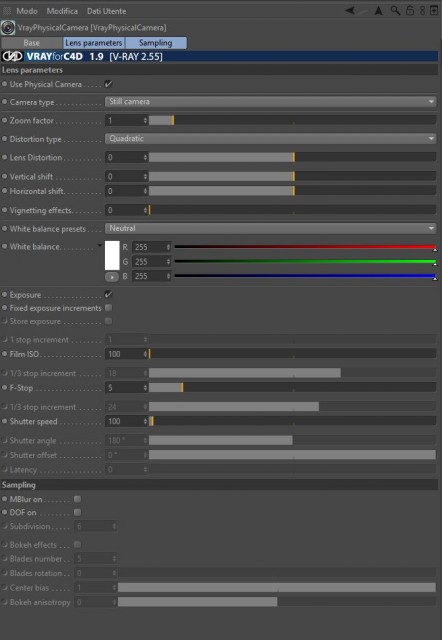This screenshot has width=442, height=640.
Task: Click the new attribute manager icon at top right
Action: pos(434,11)
